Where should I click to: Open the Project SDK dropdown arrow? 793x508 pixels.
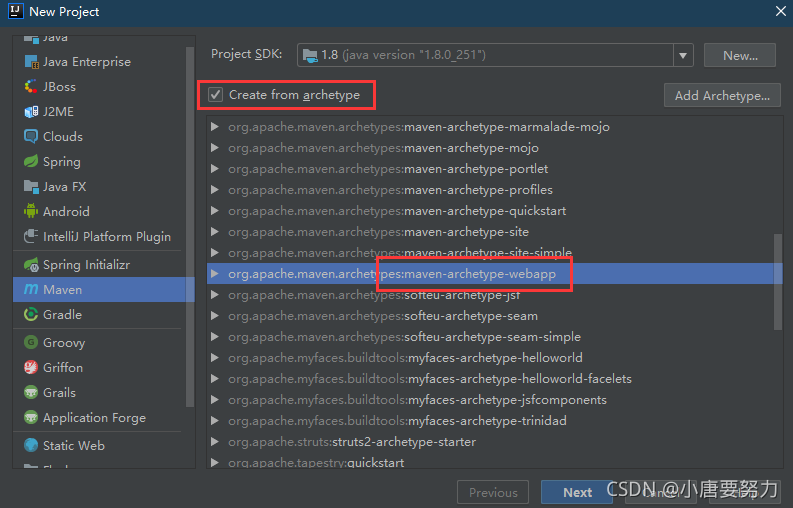683,55
